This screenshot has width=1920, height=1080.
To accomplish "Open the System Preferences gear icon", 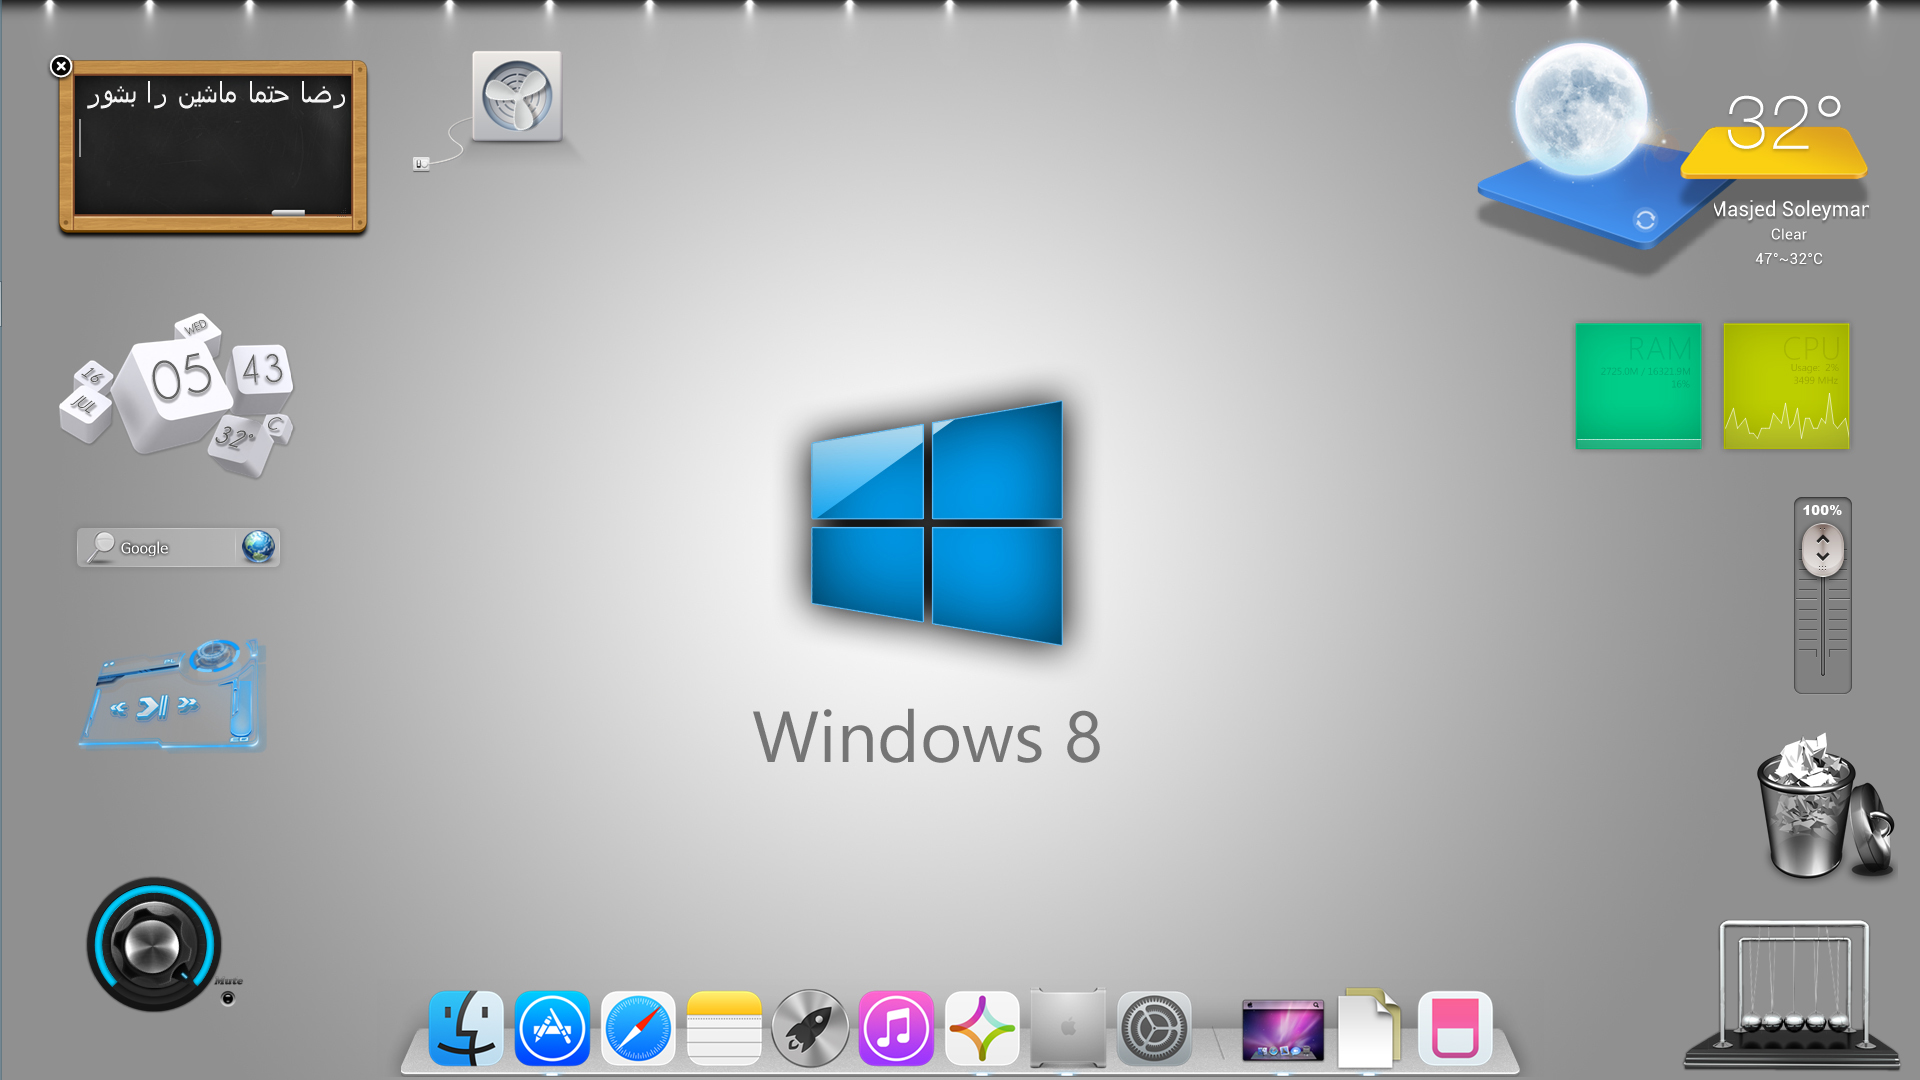I will (1154, 1028).
